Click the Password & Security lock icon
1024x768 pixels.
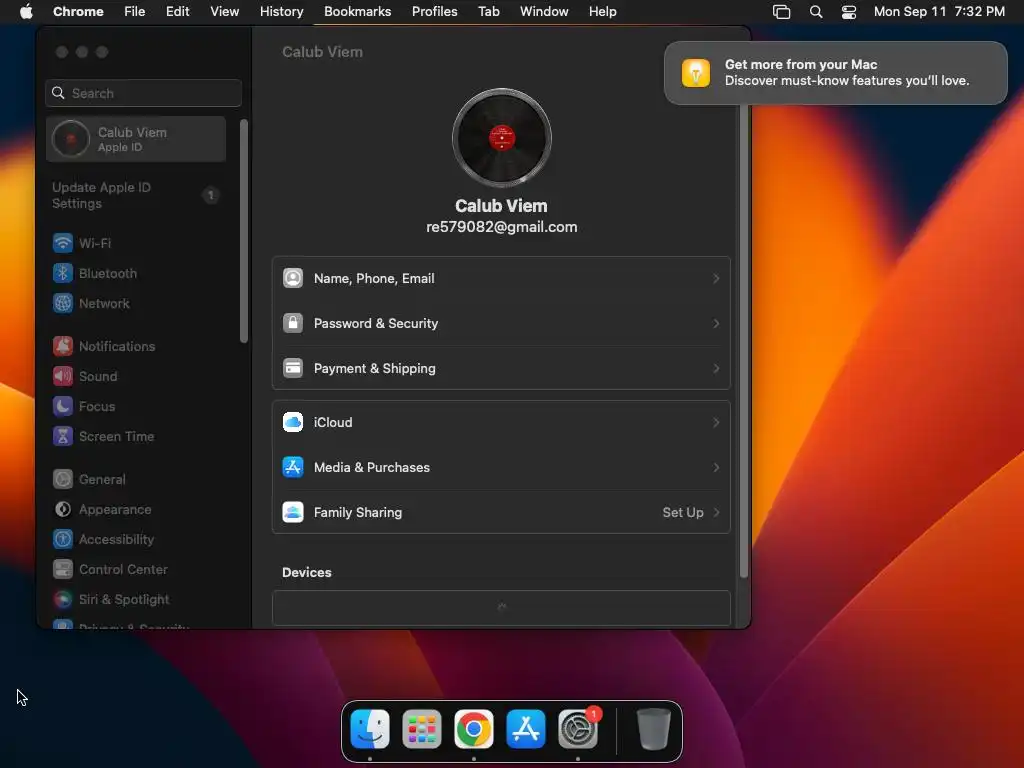tap(293, 323)
